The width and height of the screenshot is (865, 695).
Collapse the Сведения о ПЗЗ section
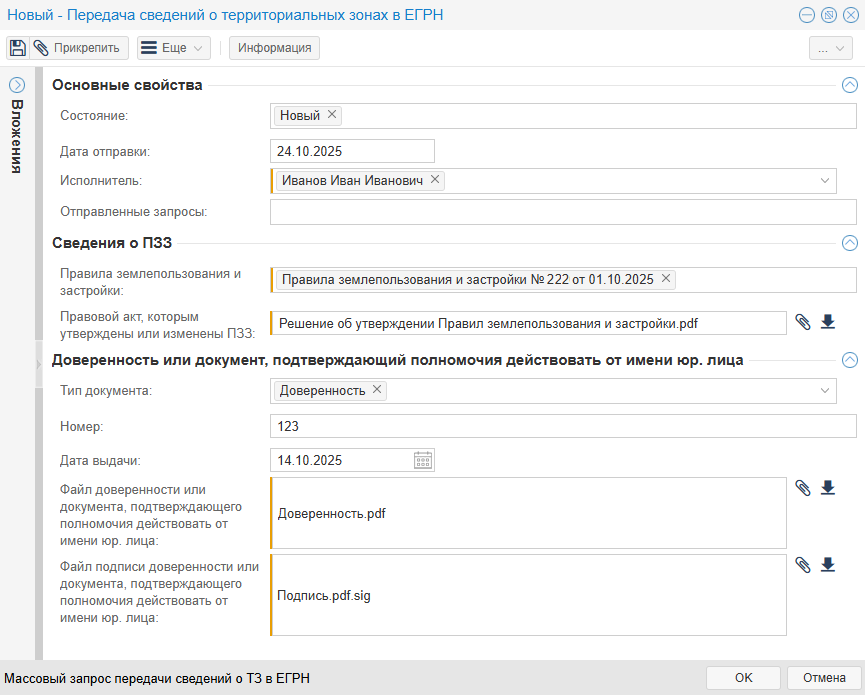tap(850, 242)
